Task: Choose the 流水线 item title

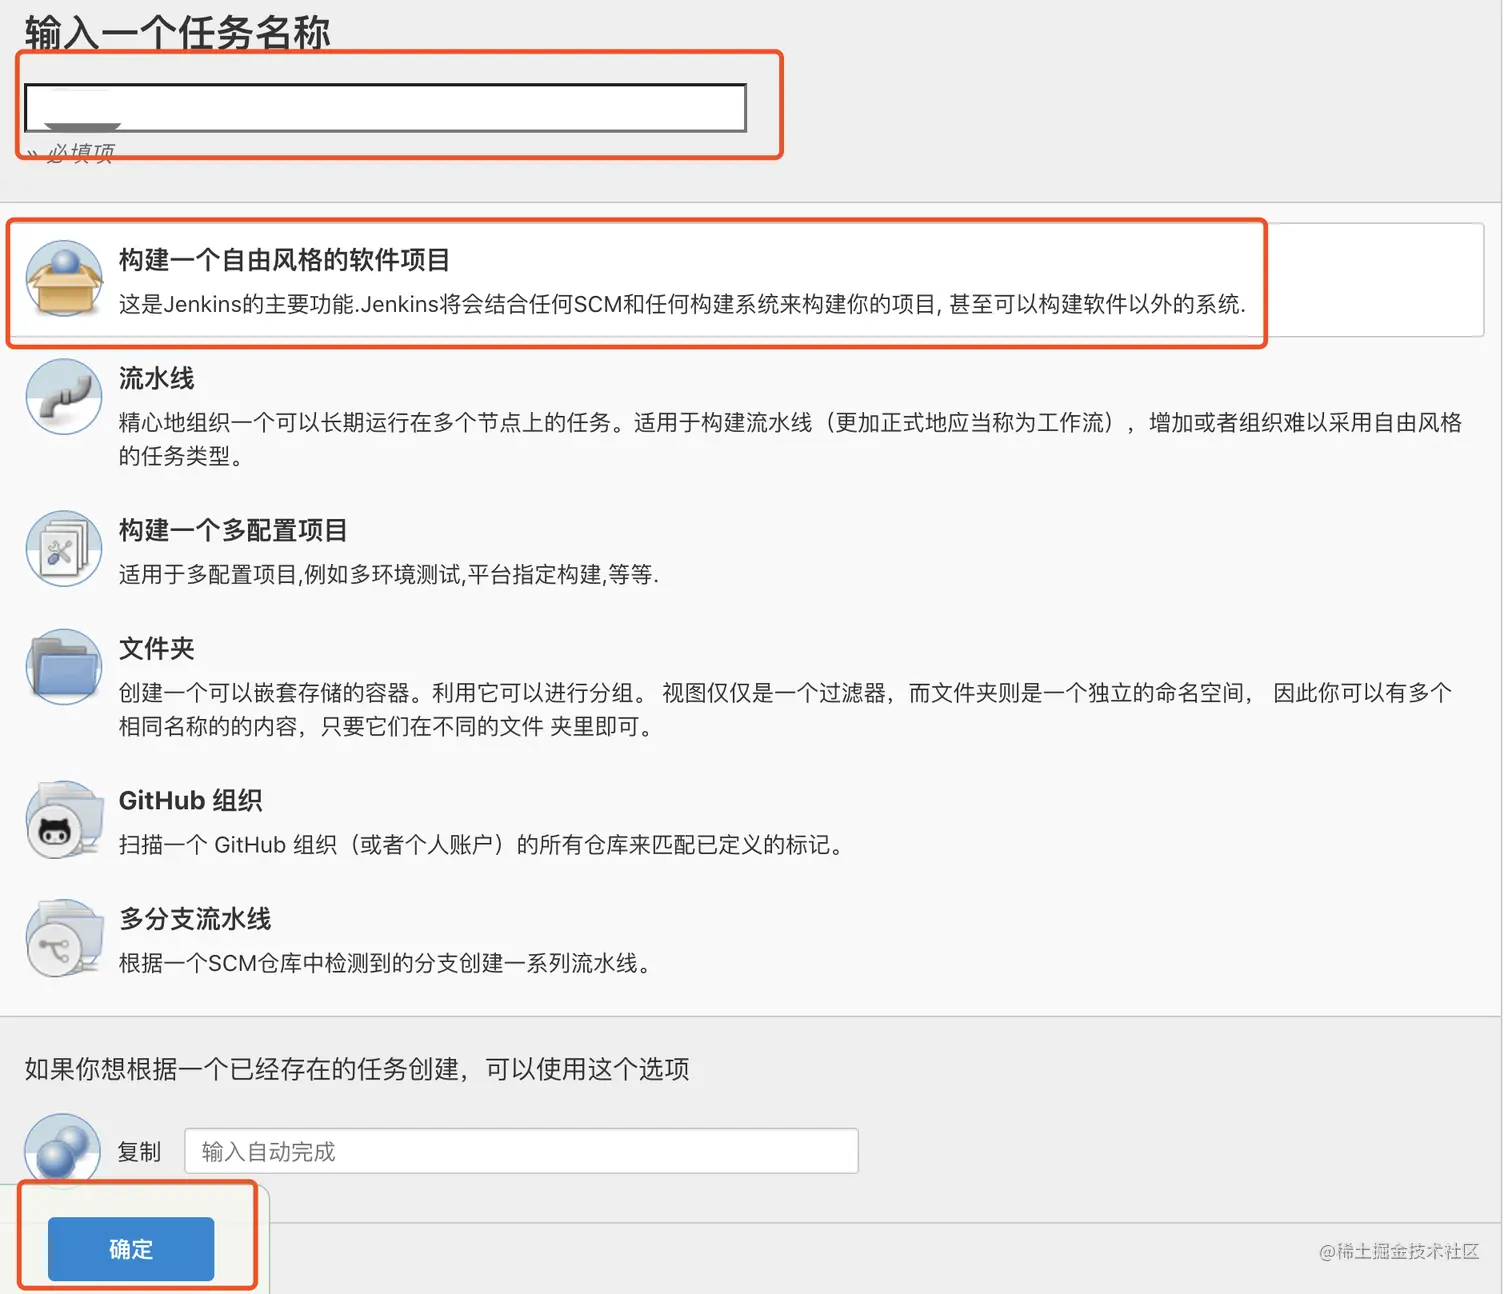Action: tap(157, 378)
